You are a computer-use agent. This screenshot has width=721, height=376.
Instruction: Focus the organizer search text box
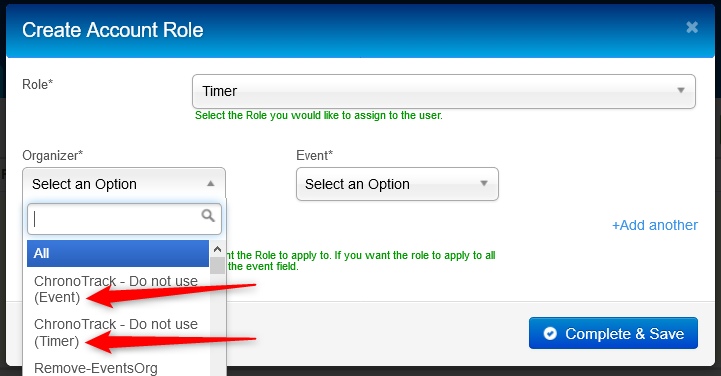point(124,219)
